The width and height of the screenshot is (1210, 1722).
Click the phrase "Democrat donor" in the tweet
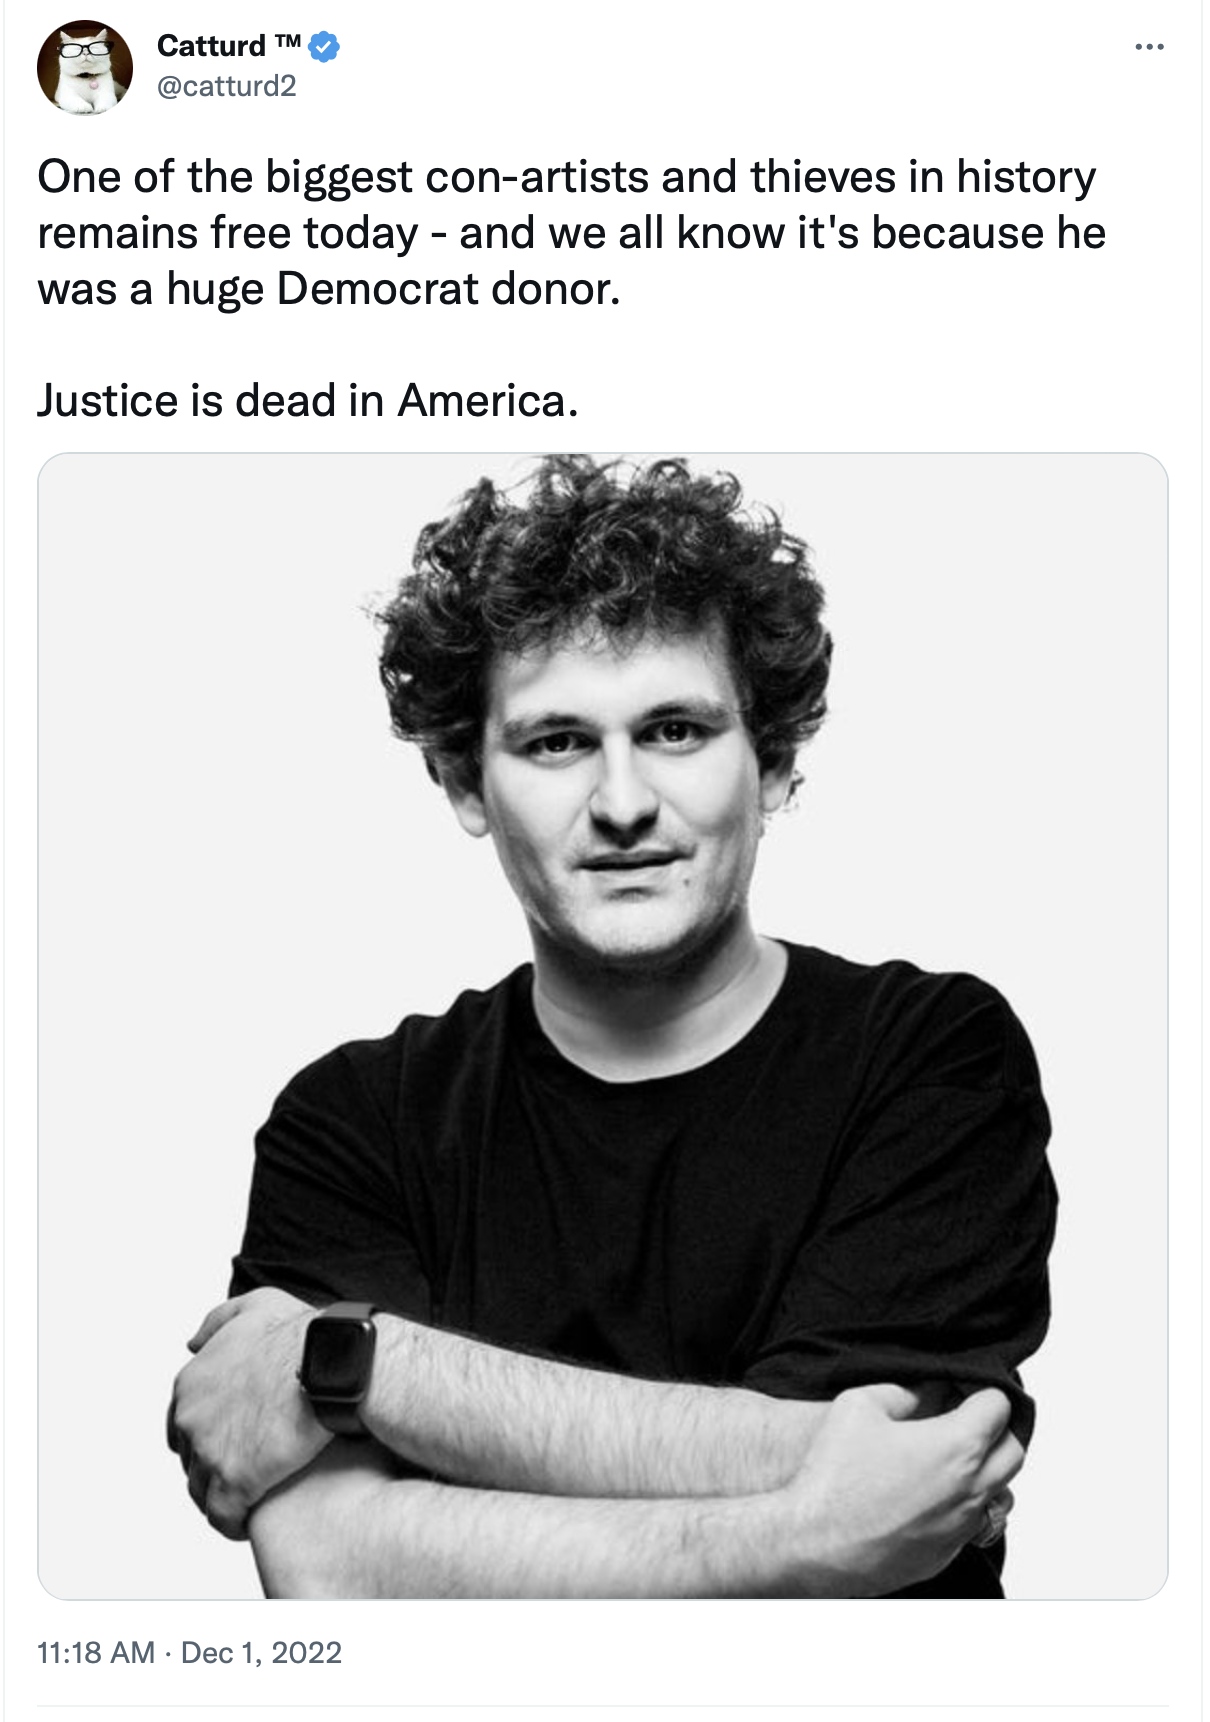pyautogui.click(x=448, y=289)
